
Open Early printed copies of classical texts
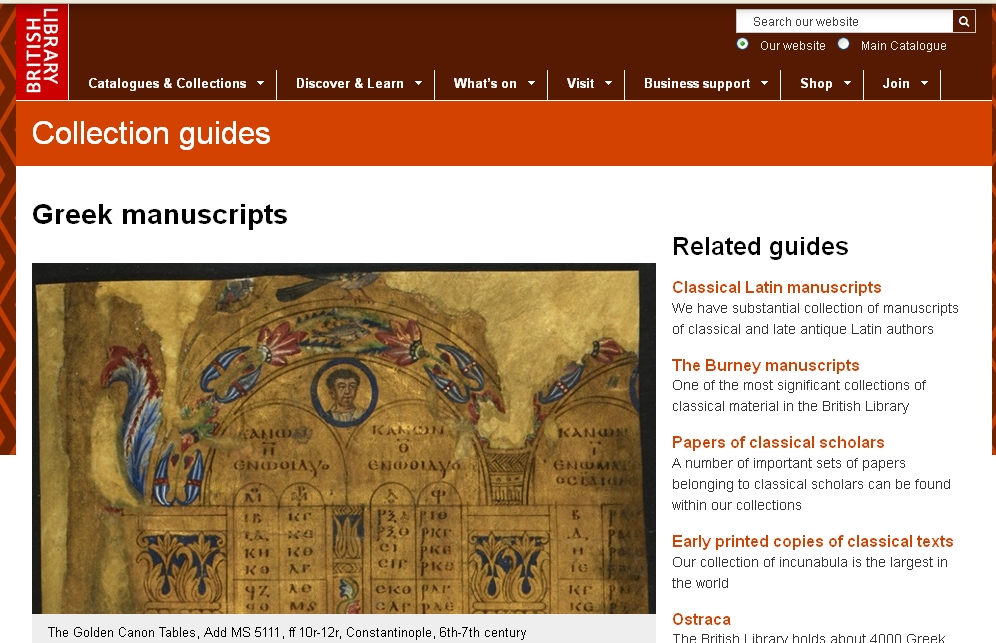click(x=811, y=541)
